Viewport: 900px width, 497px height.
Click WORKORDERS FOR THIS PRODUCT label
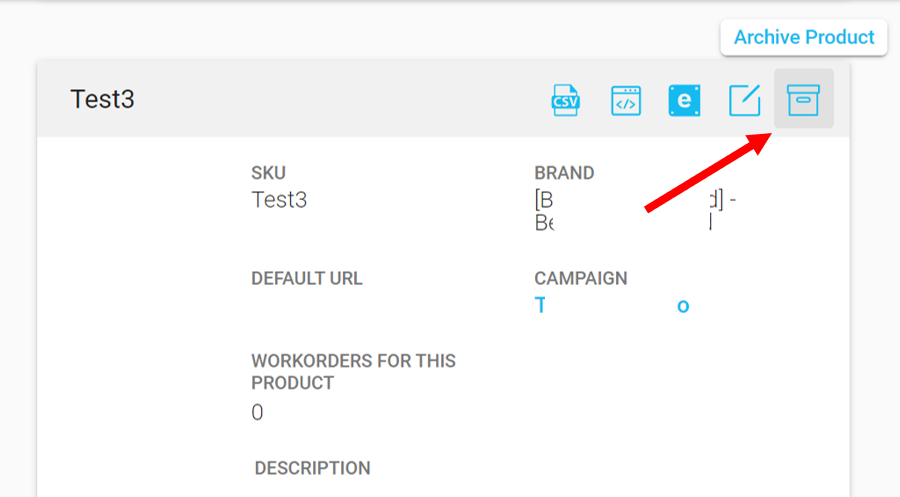pyautogui.click(x=353, y=372)
